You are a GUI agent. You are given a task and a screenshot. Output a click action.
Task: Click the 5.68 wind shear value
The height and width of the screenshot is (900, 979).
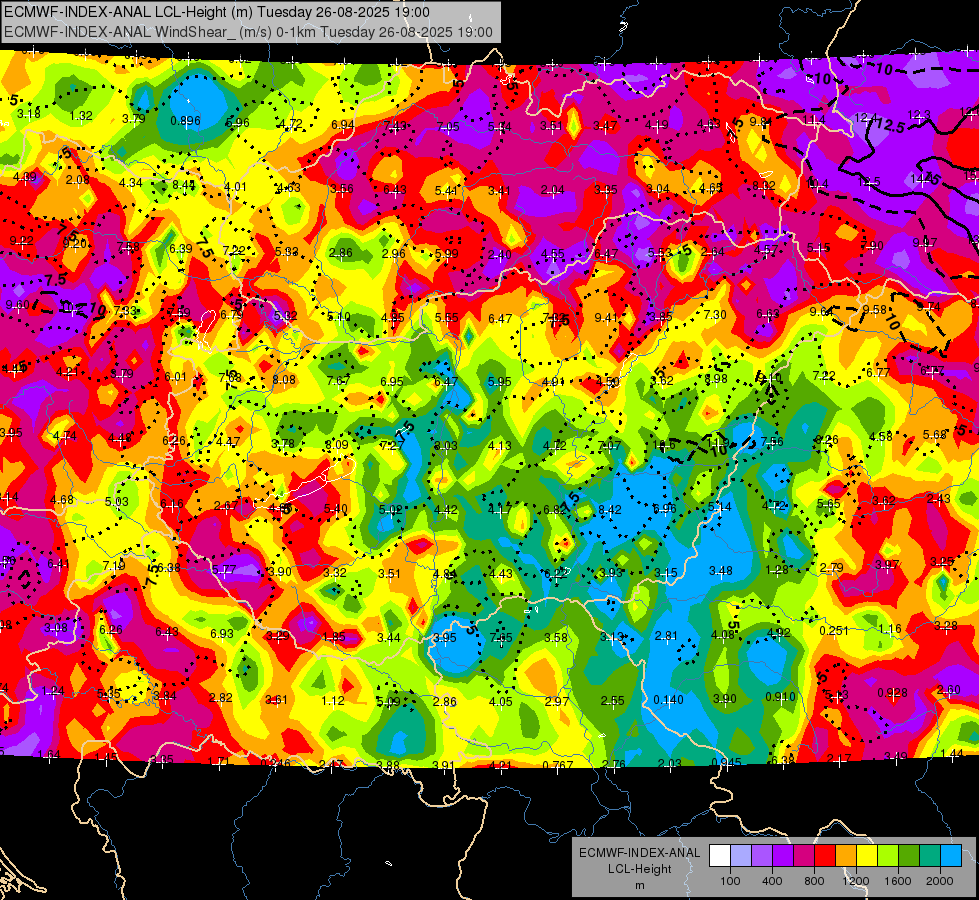click(935, 434)
